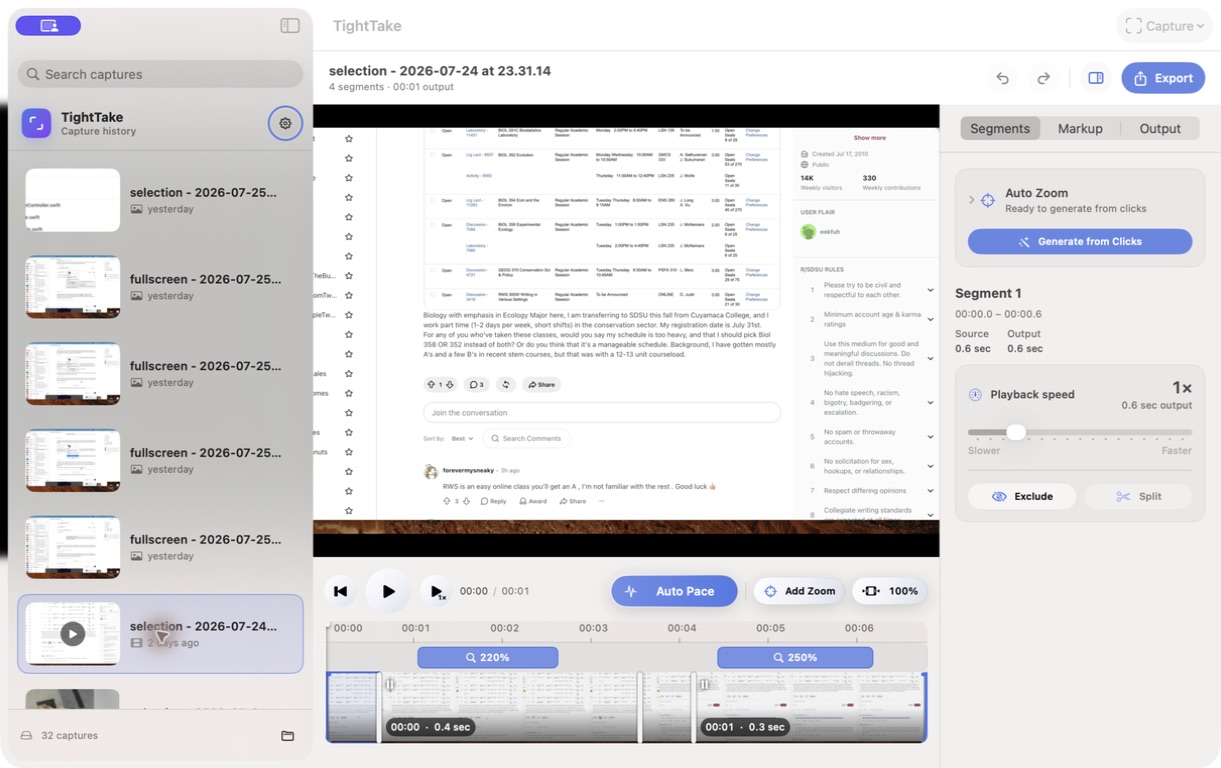This screenshot has height=768, width=1221.
Task: Click the Export button
Action: coord(1163,78)
